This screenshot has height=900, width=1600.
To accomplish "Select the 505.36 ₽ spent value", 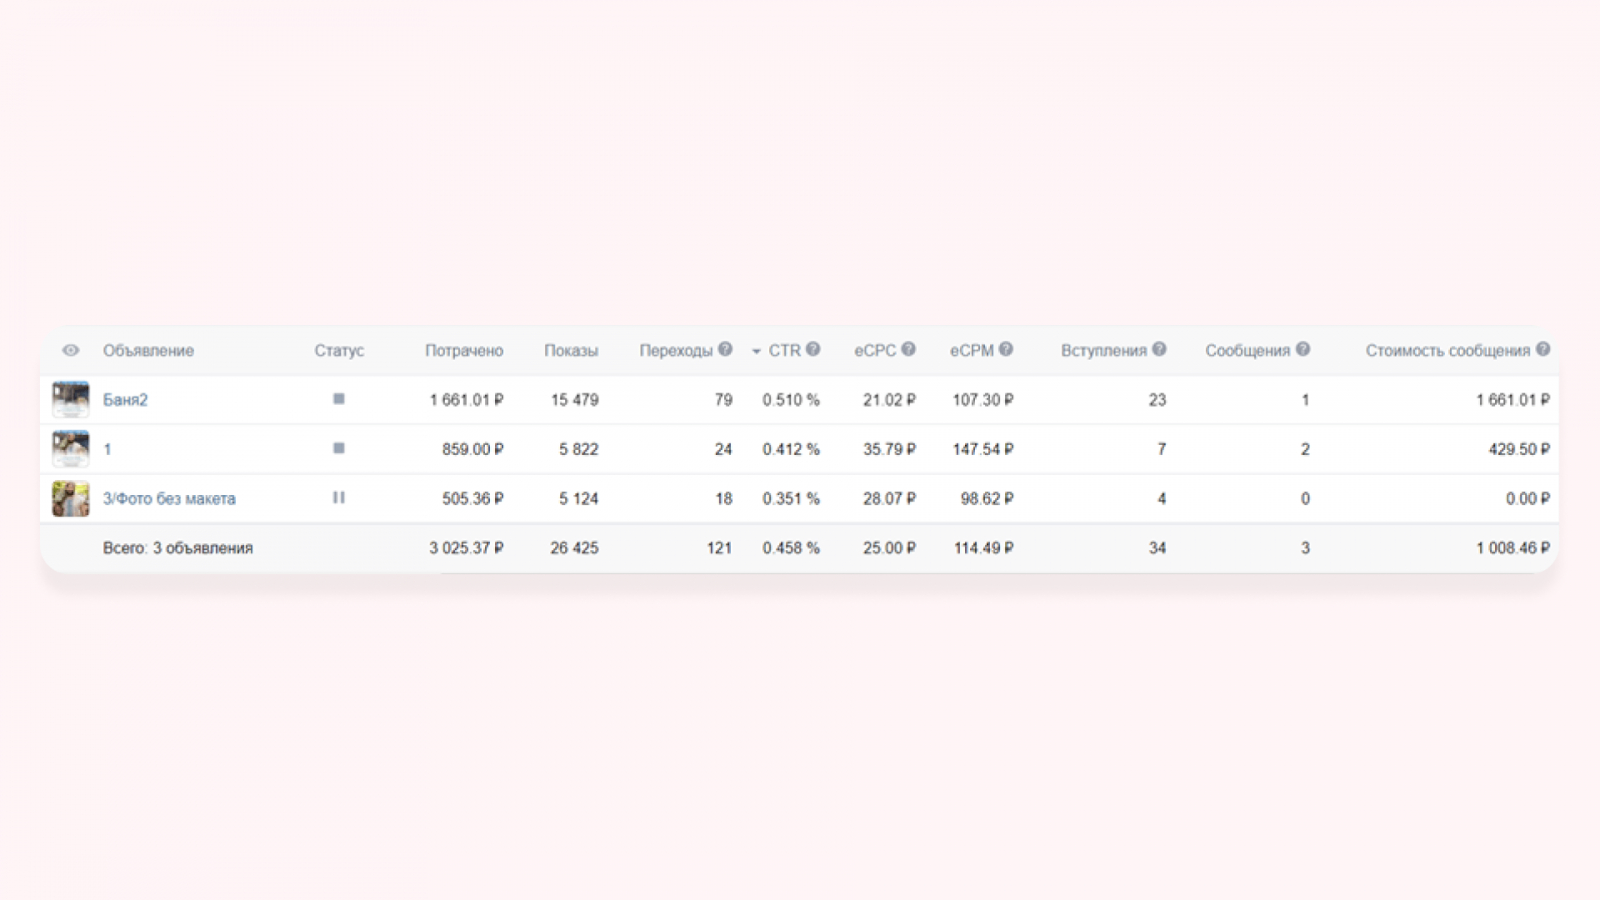I will coord(473,498).
